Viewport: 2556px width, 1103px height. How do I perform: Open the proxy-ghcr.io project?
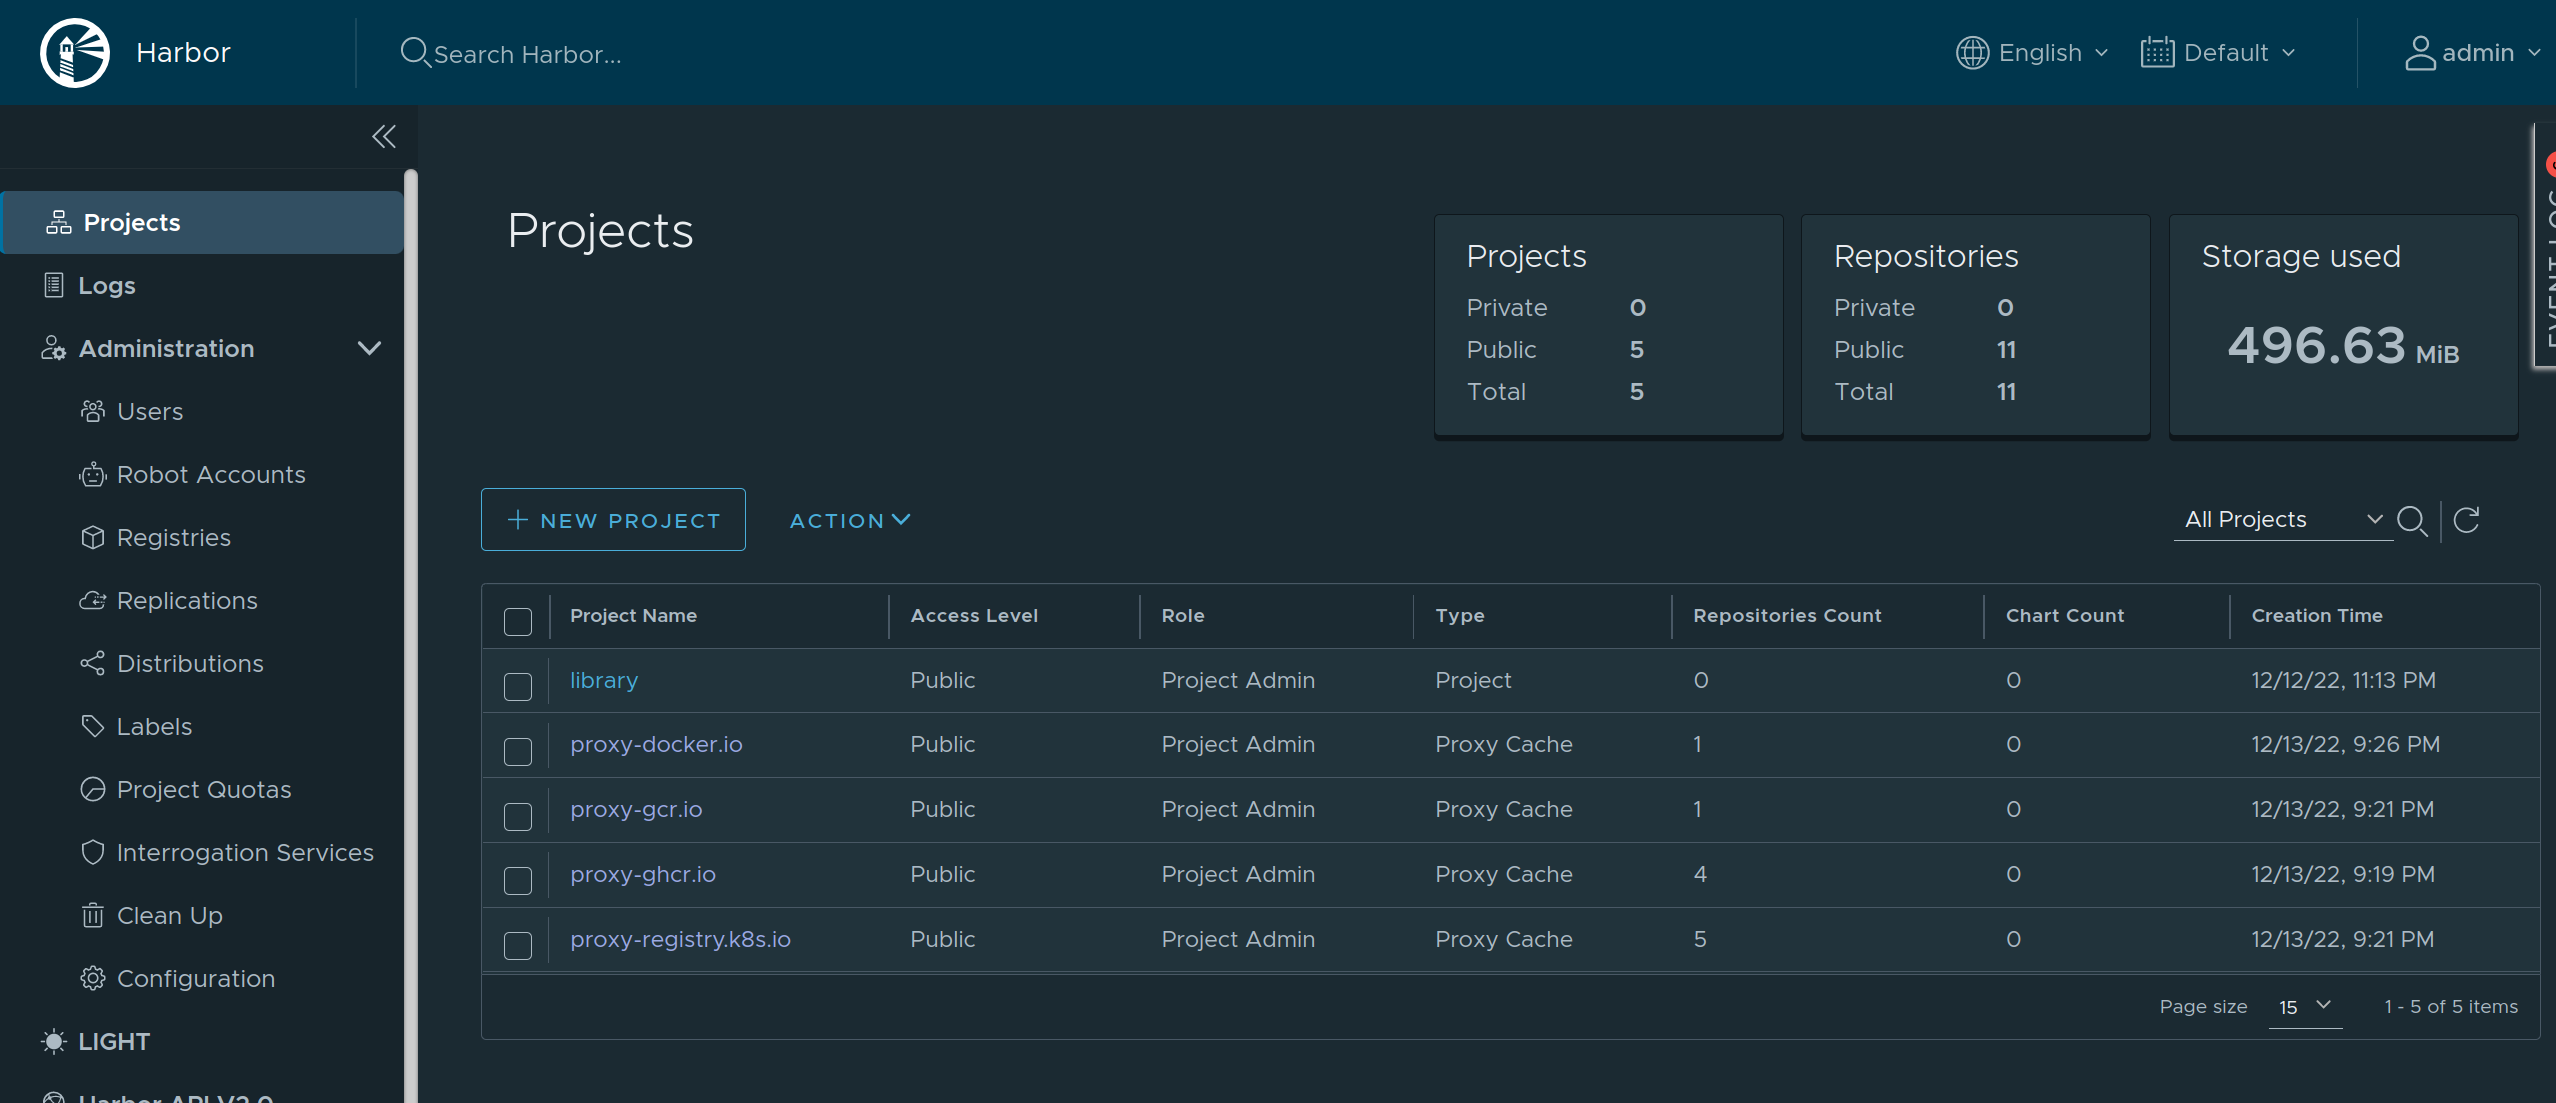(643, 874)
